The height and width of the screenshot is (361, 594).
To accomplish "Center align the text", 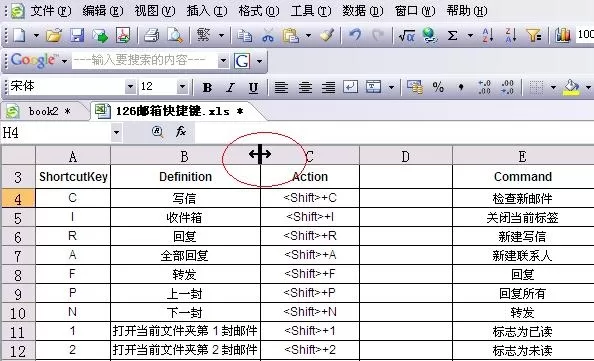I will 305,88.
